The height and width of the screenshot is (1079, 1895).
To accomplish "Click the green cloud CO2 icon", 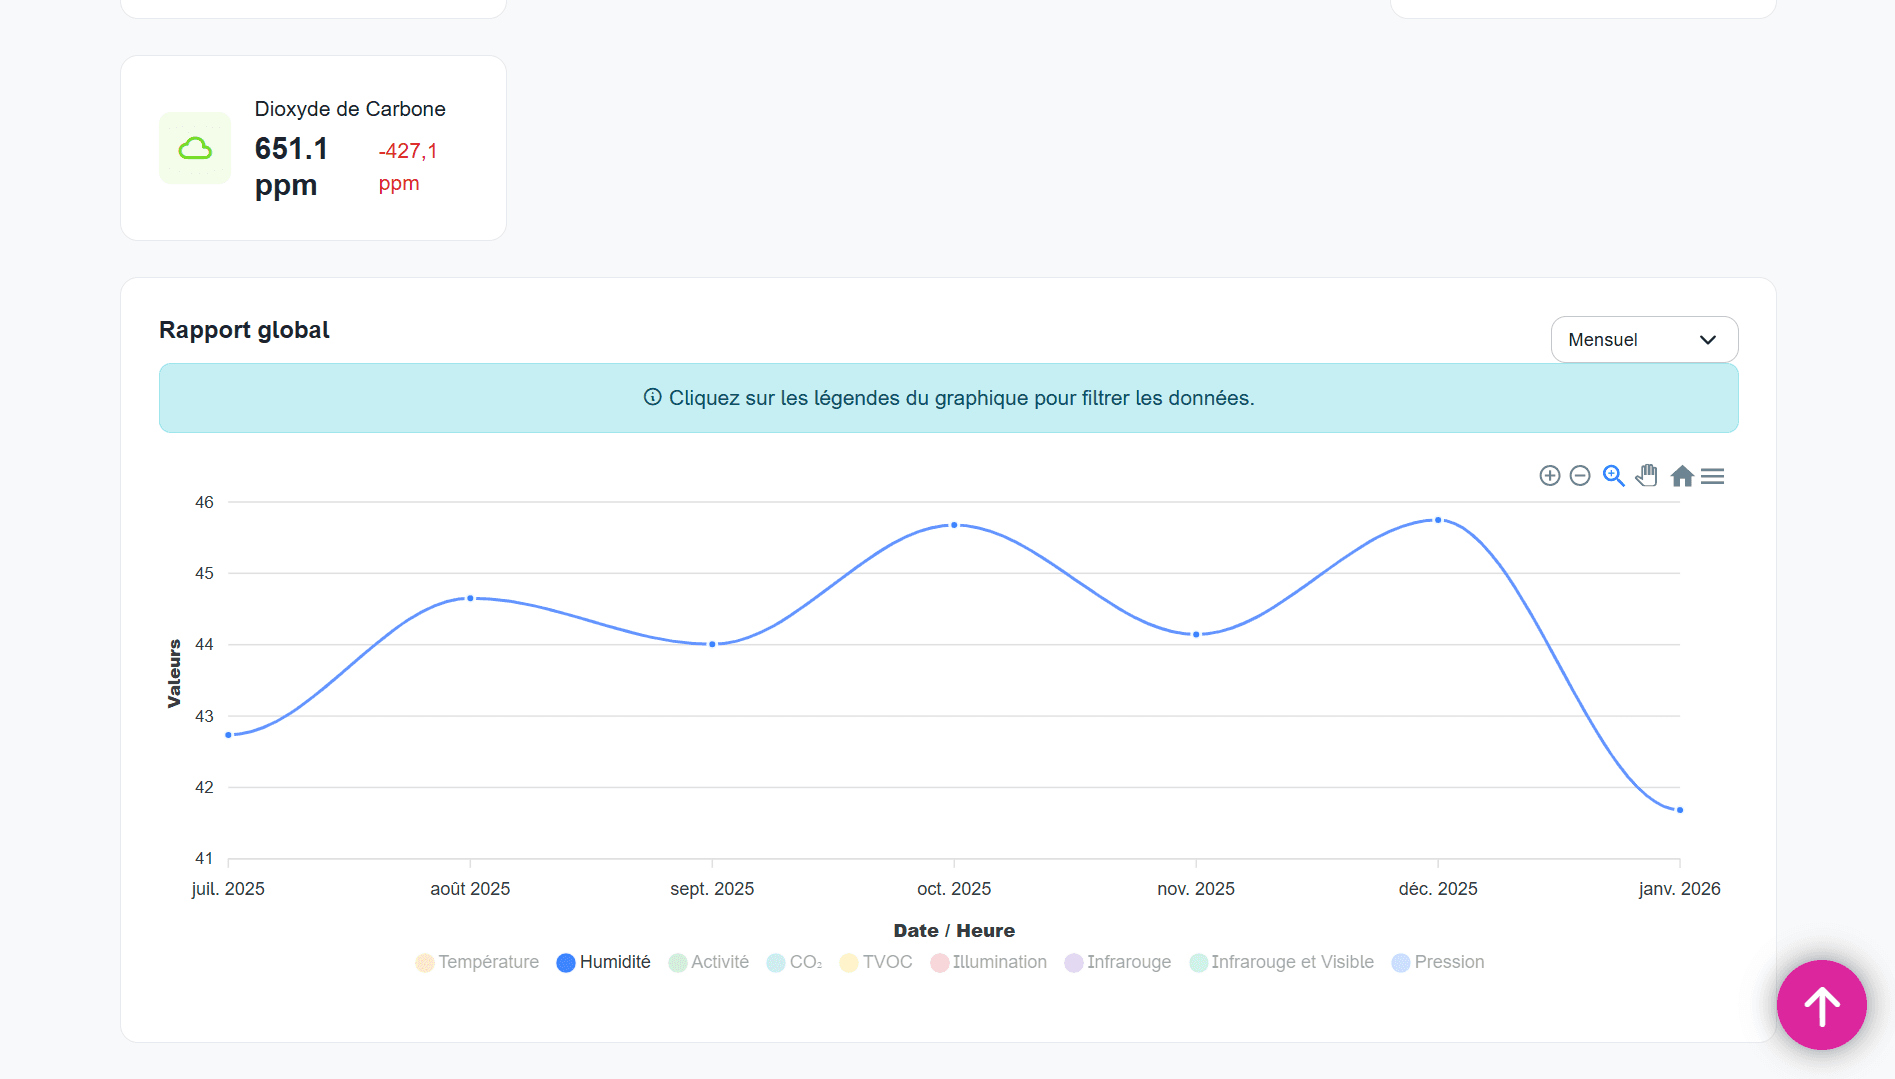I will pyautogui.click(x=195, y=148).
